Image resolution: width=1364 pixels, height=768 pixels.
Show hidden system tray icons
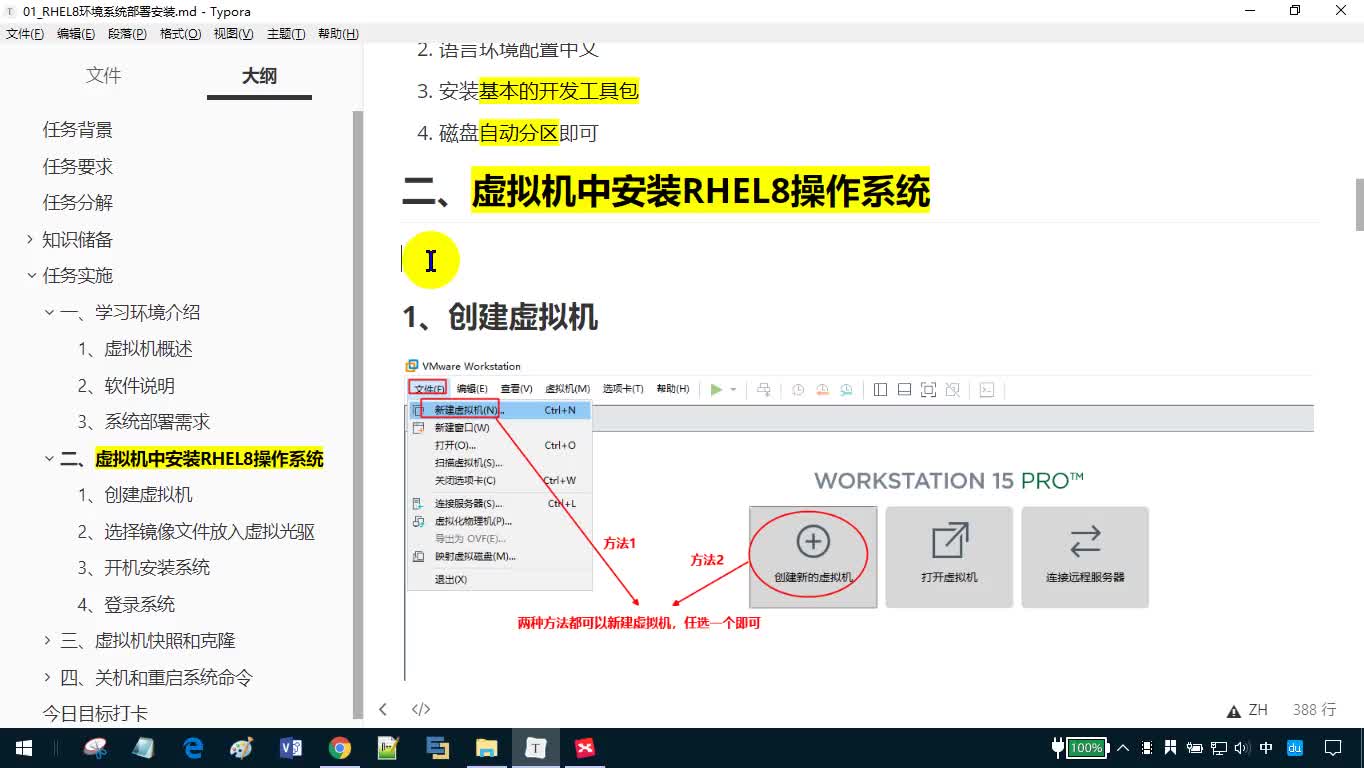1123,748
